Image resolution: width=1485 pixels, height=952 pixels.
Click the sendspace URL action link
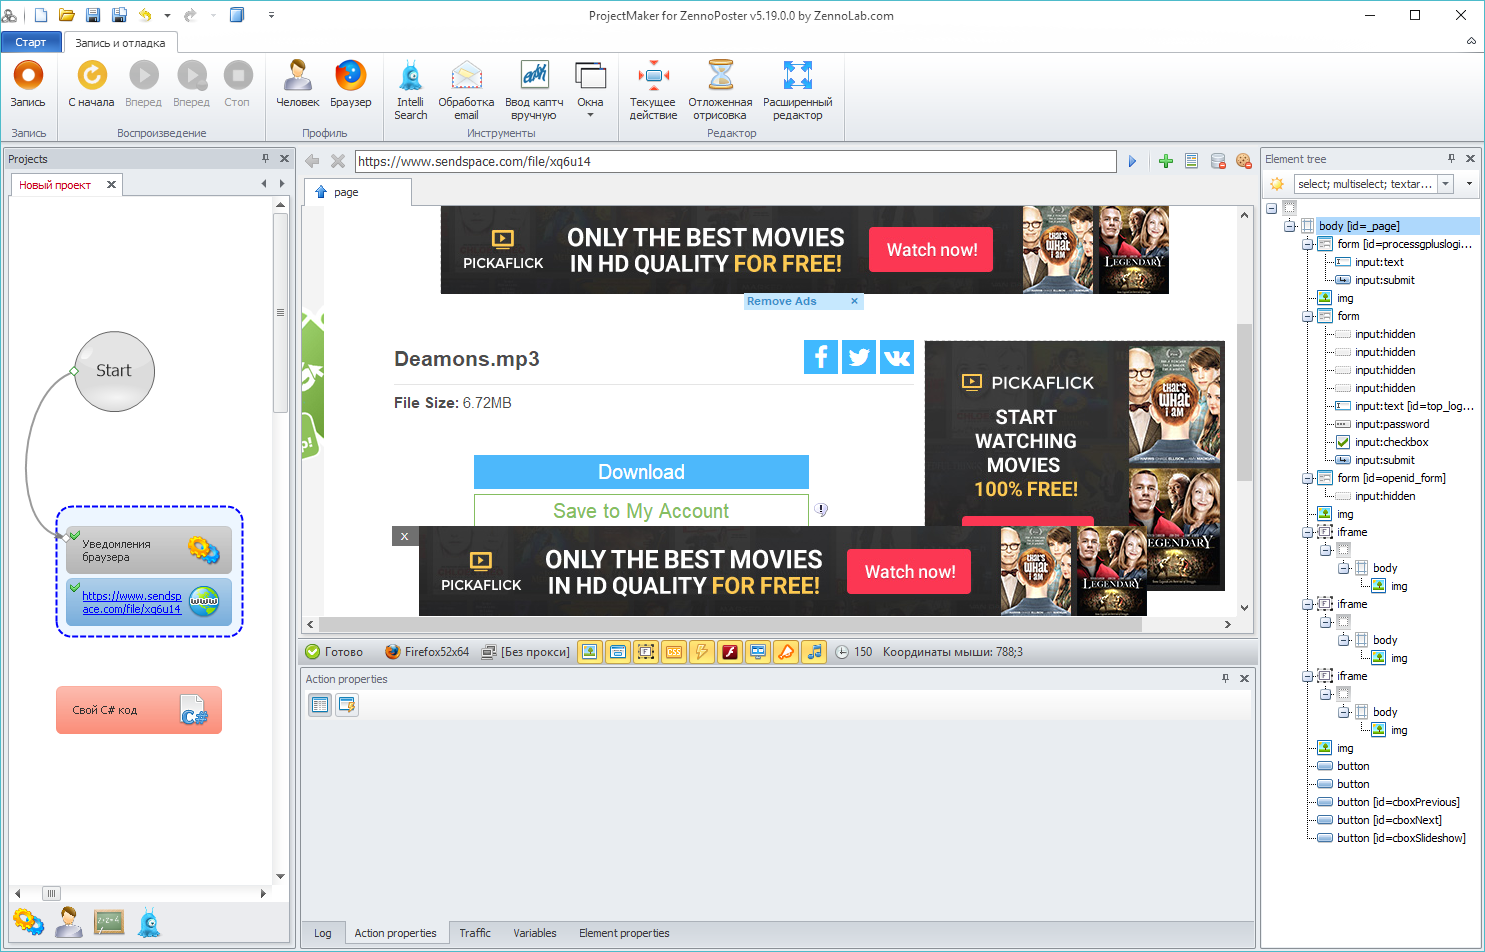pos(132,602)
